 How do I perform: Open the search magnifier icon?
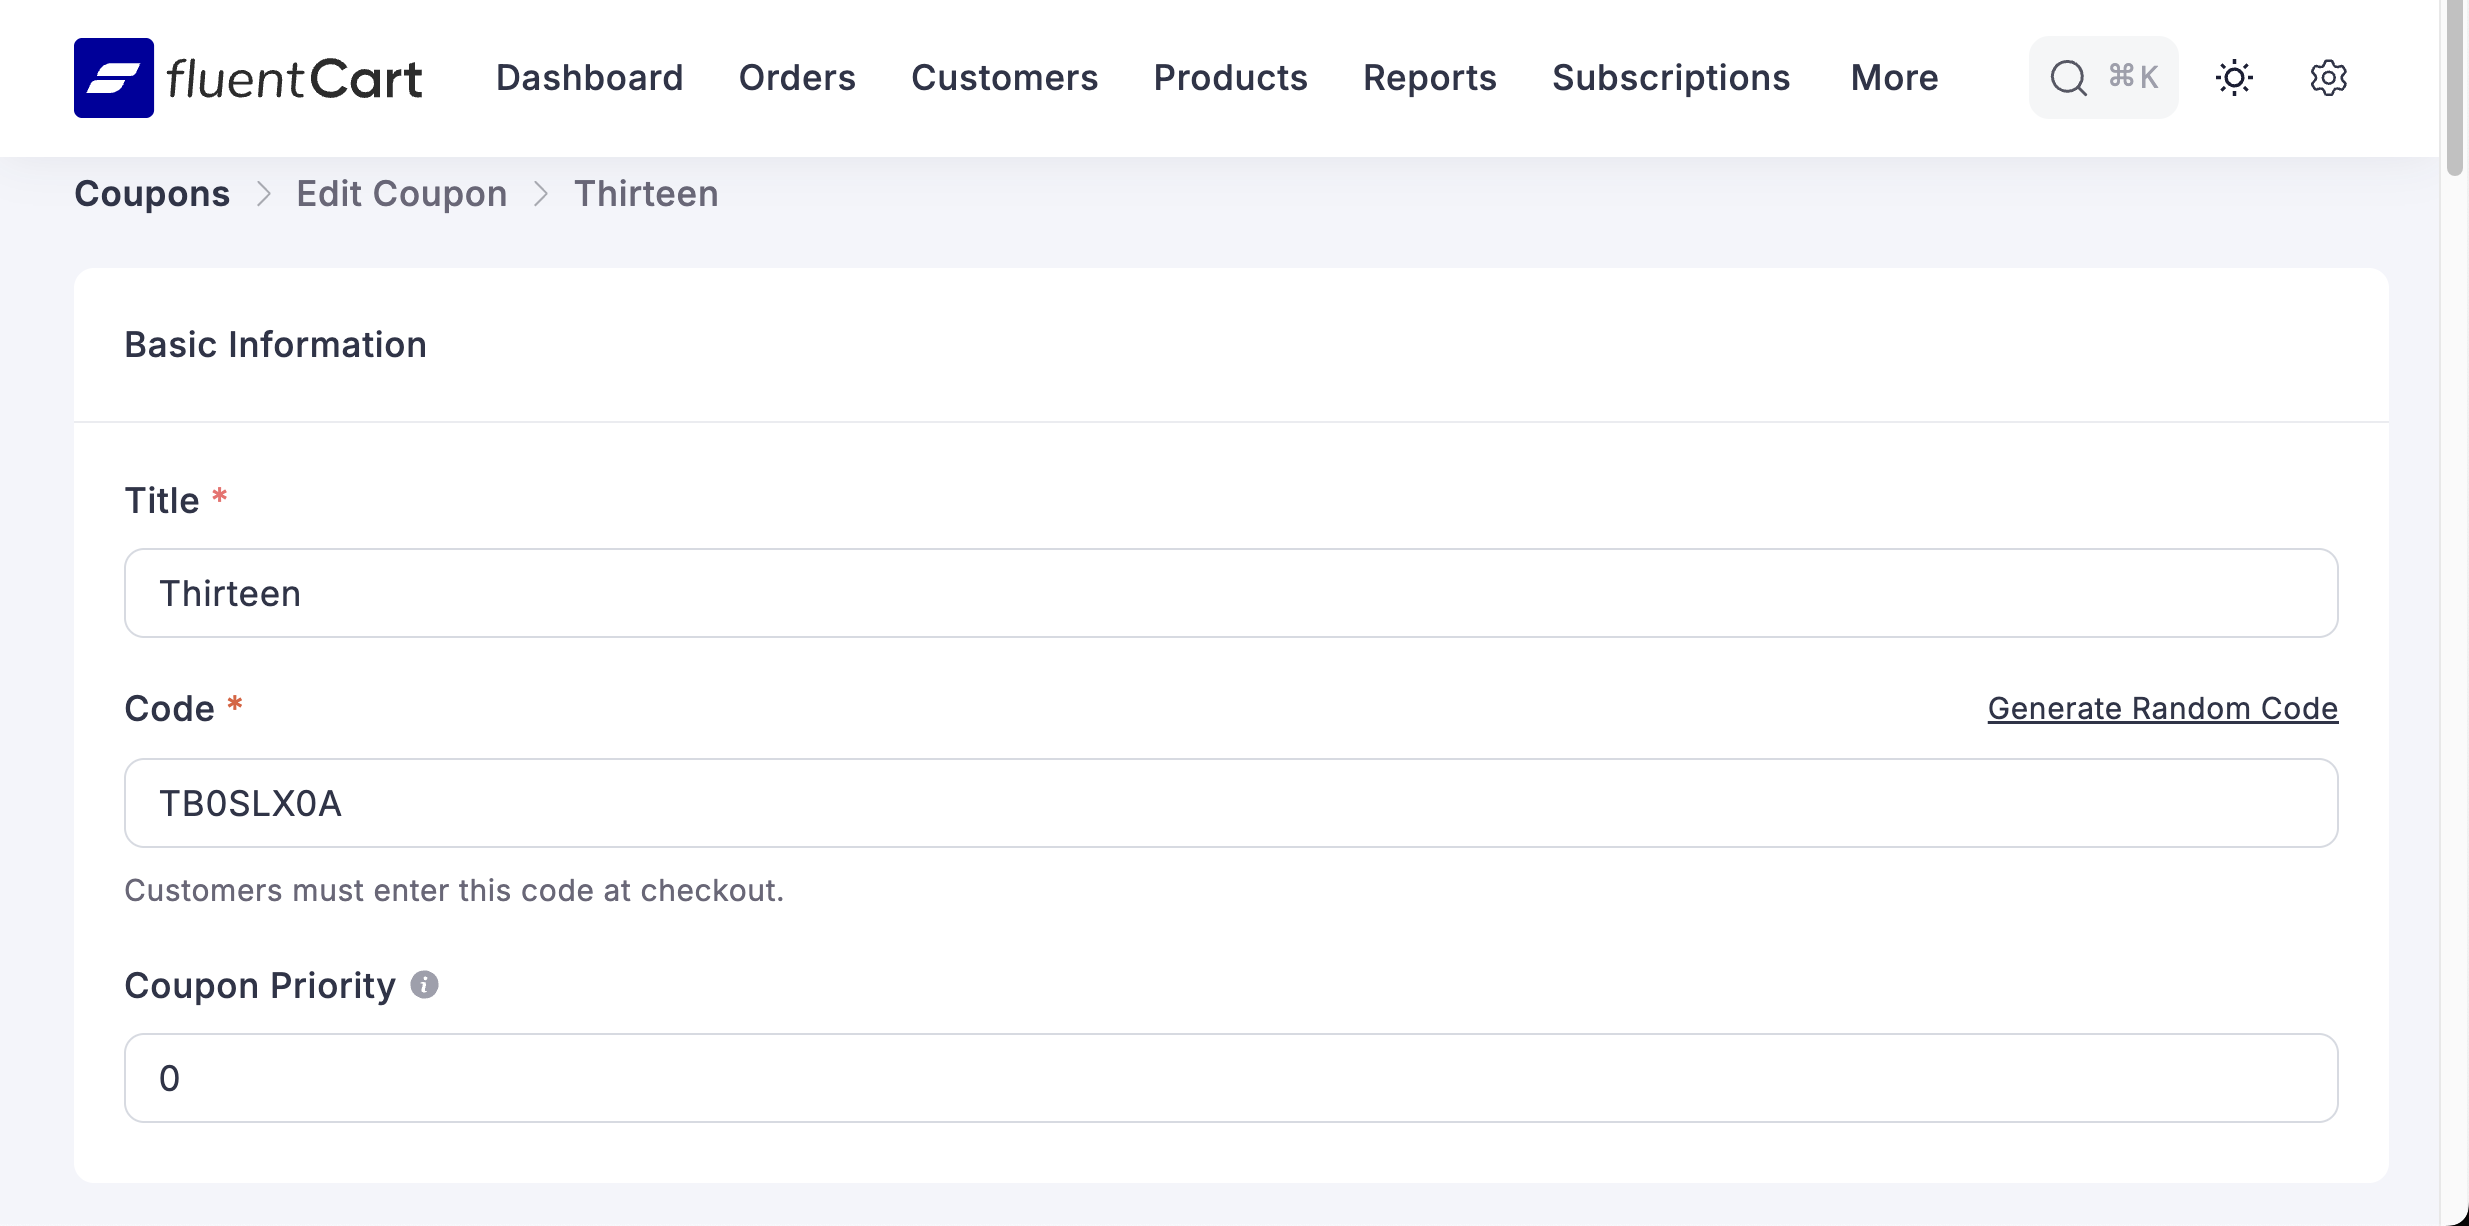[x=2068, y=78]
